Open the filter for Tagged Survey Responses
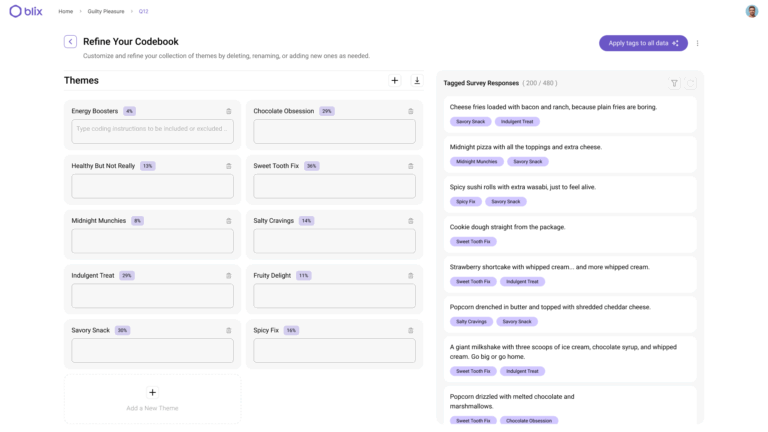768x432 pixels. click(674, 83)
